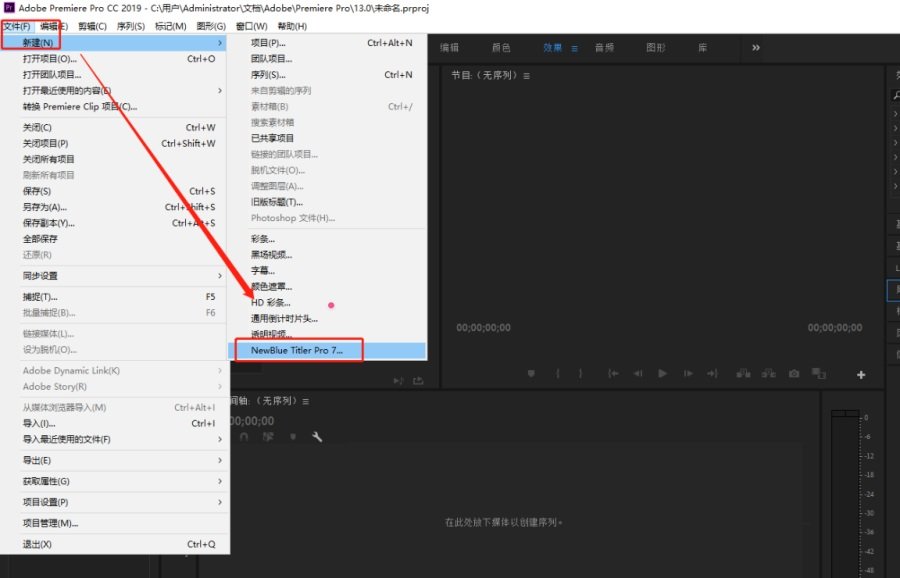The width and height of the screenshot is (900, 578).
Task: Expand the 项目设置 submenu arrow
Action: 220,502
